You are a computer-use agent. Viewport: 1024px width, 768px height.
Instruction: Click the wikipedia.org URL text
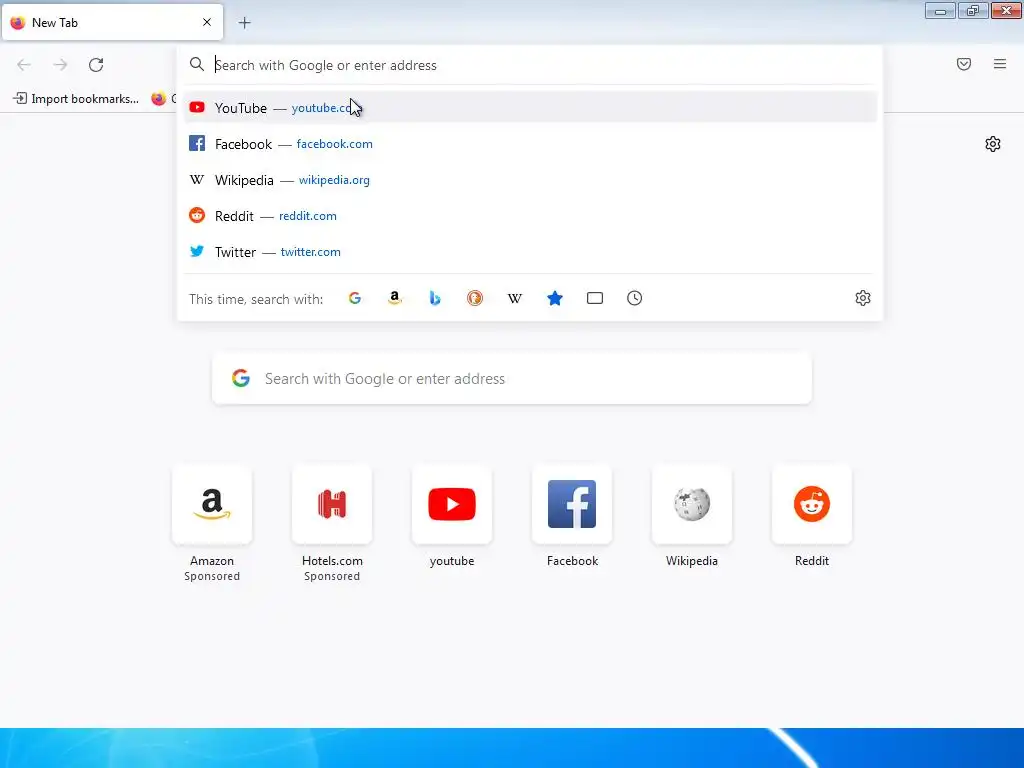pos(334,180)
